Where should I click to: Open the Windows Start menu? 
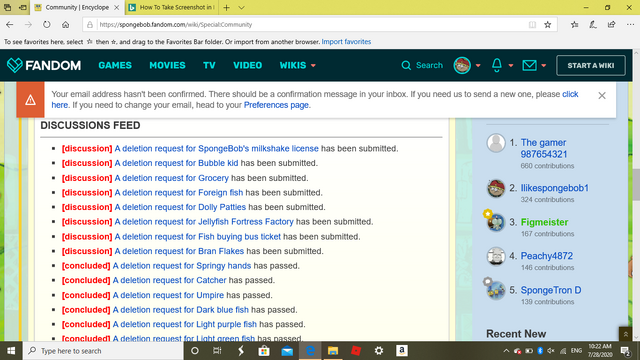click(x=11, y=351)
